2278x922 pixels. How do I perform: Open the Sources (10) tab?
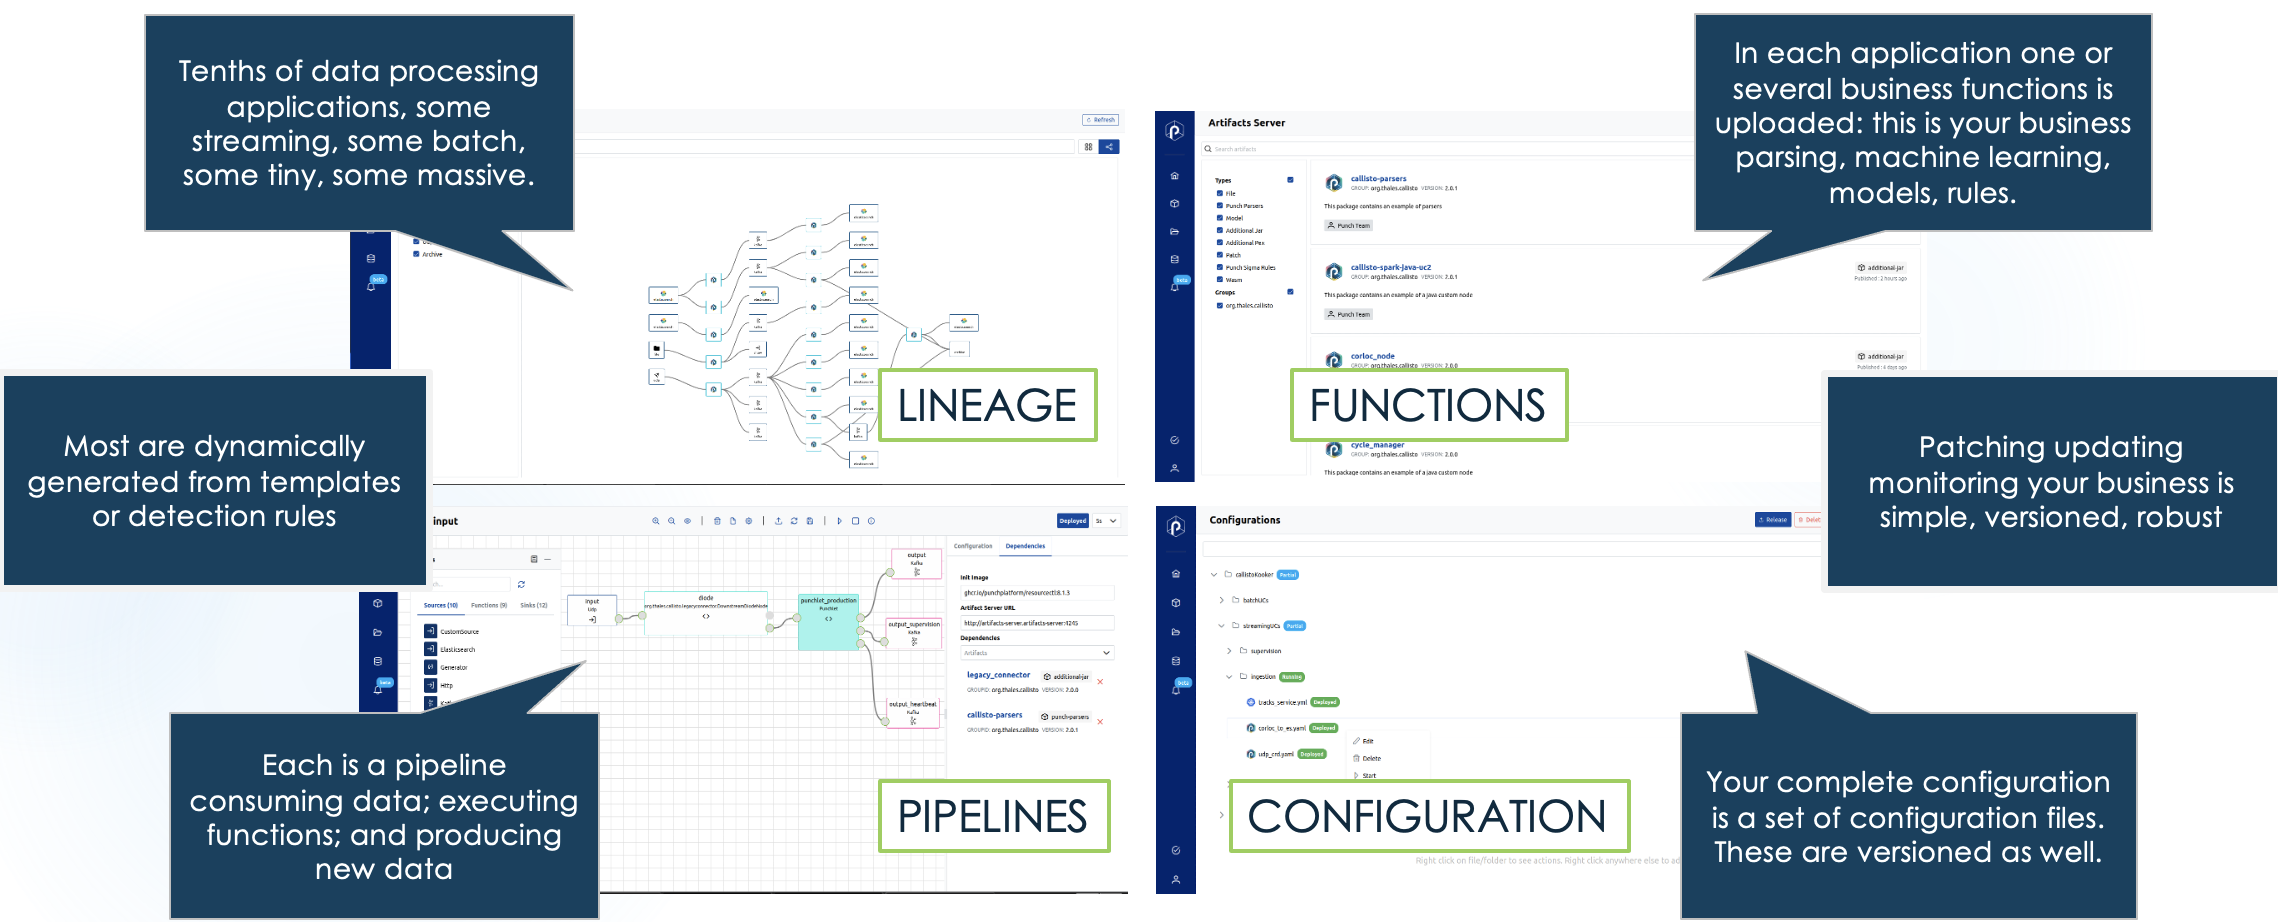click(x=441, y=605)
